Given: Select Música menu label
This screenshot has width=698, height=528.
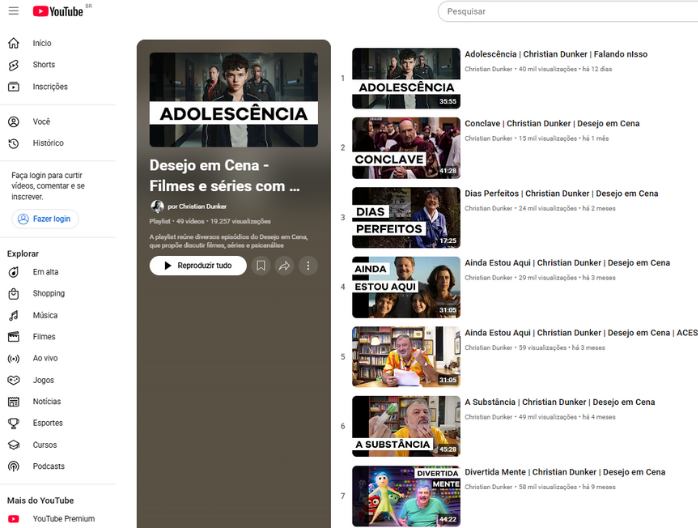Looking at the screenshot, I should 45,315.
